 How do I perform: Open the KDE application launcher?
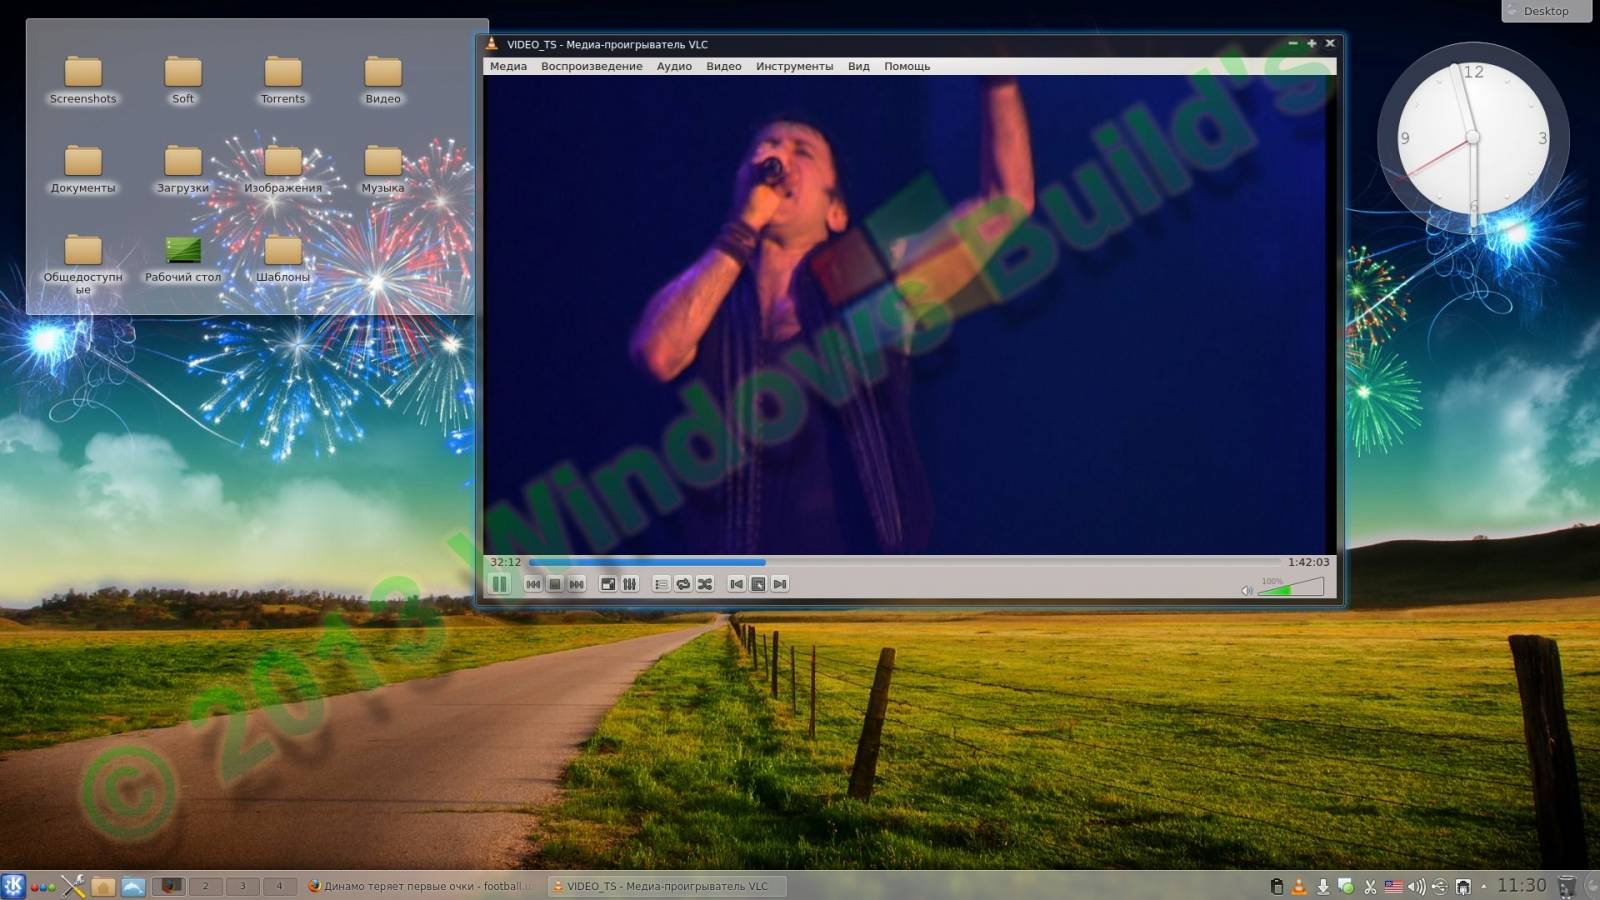click(x=13, y=886)
